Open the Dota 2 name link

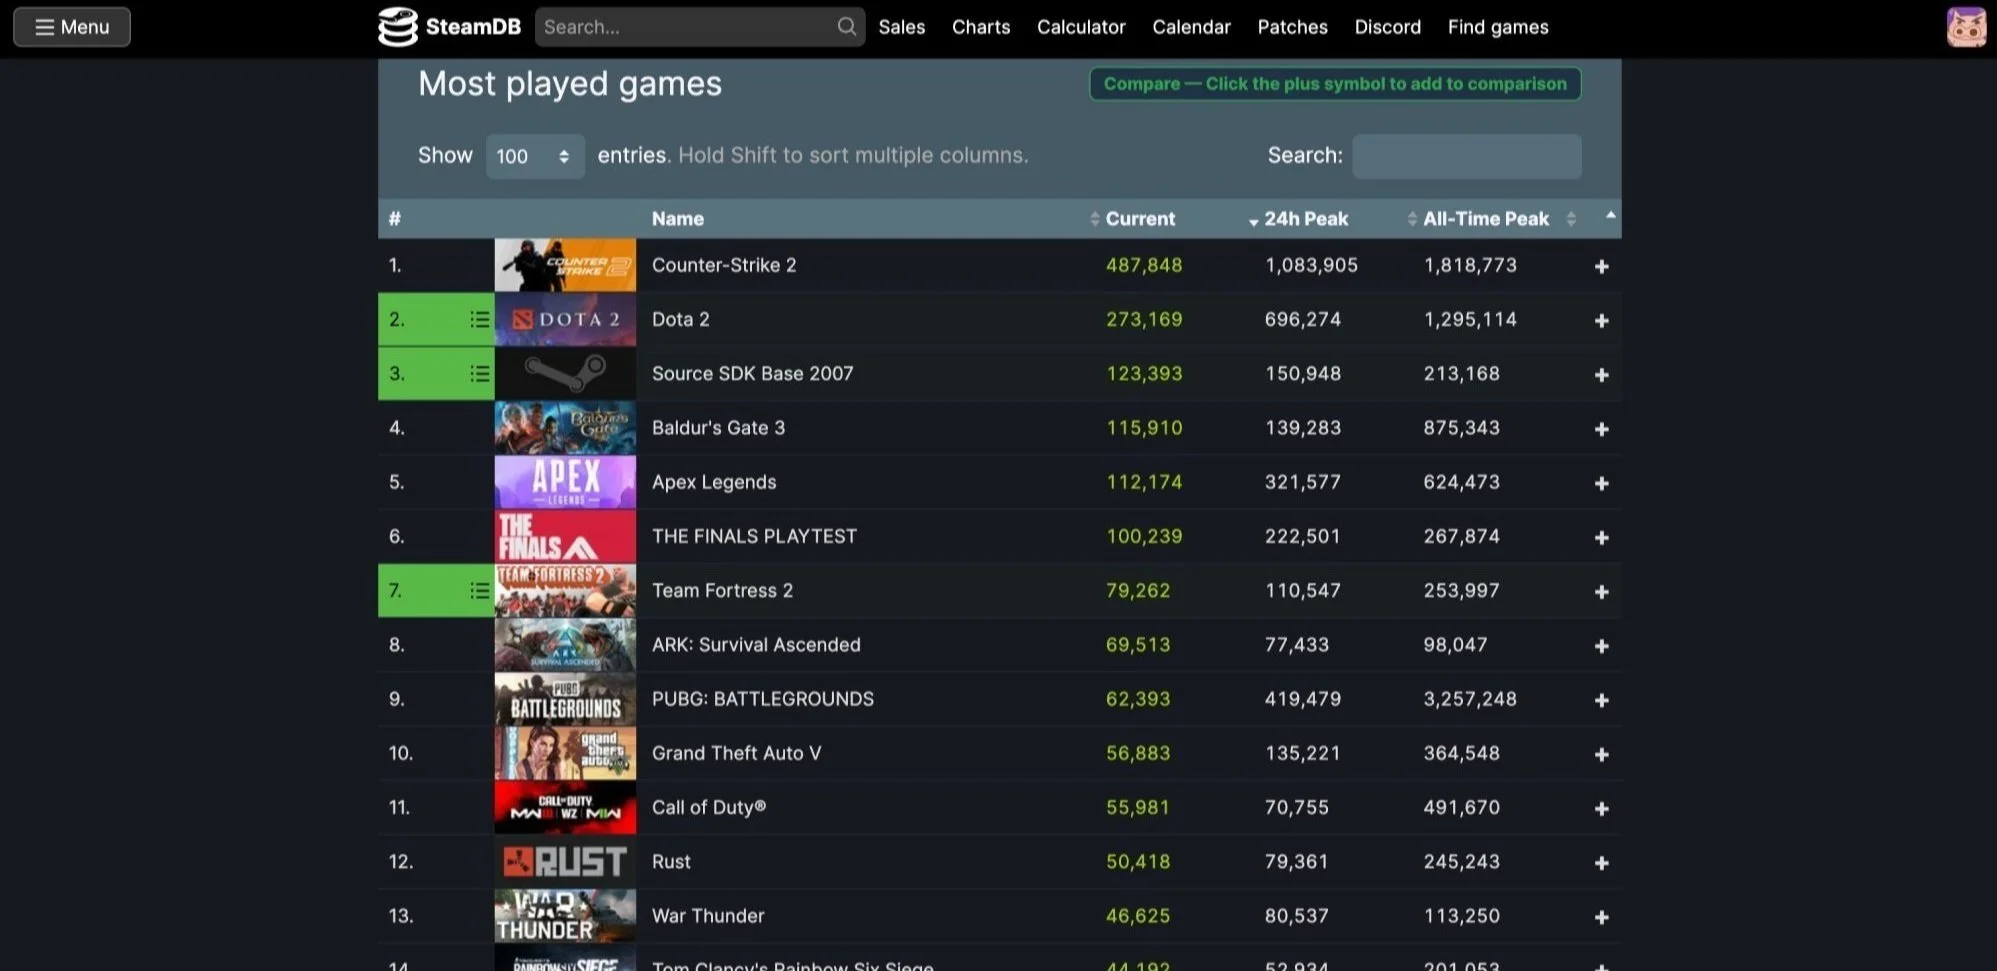(x=680, y=319)
